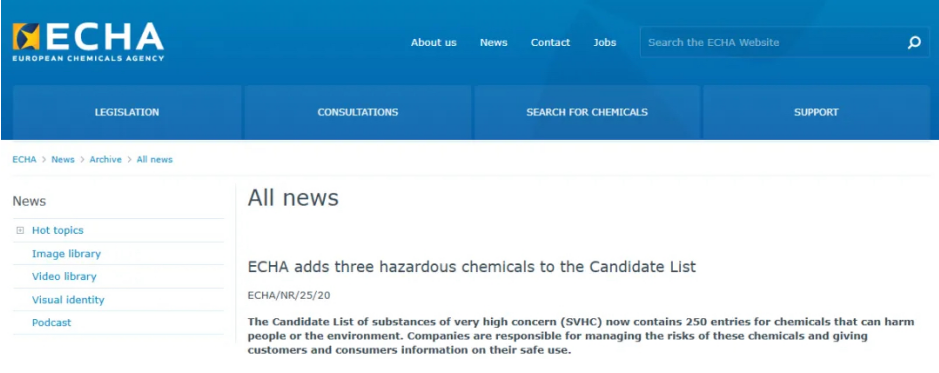Select the News breadcrumb link

[63, 159]
